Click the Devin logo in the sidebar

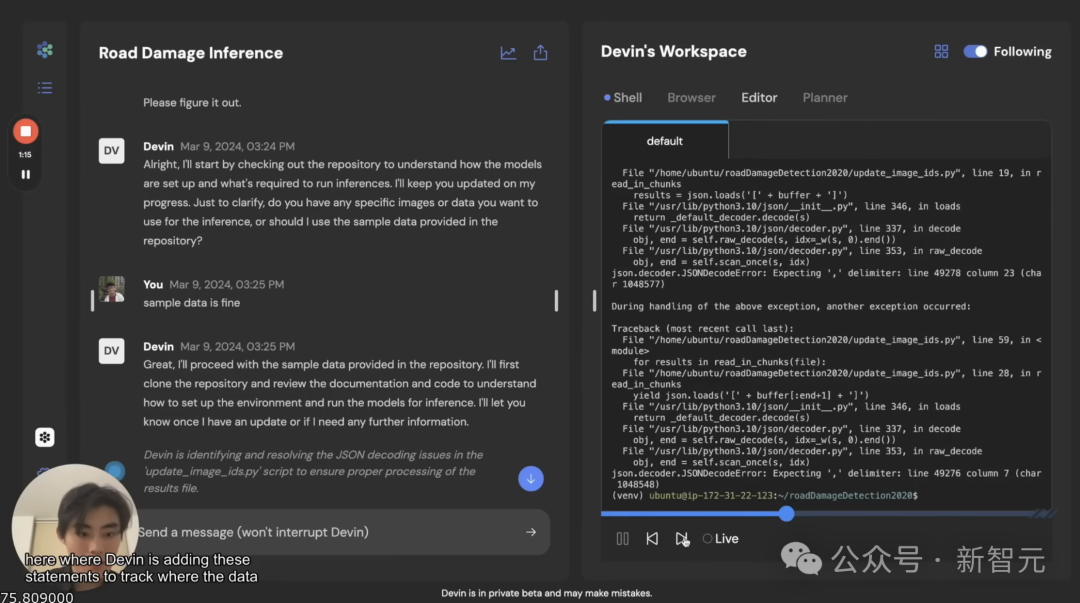[45, 50]
